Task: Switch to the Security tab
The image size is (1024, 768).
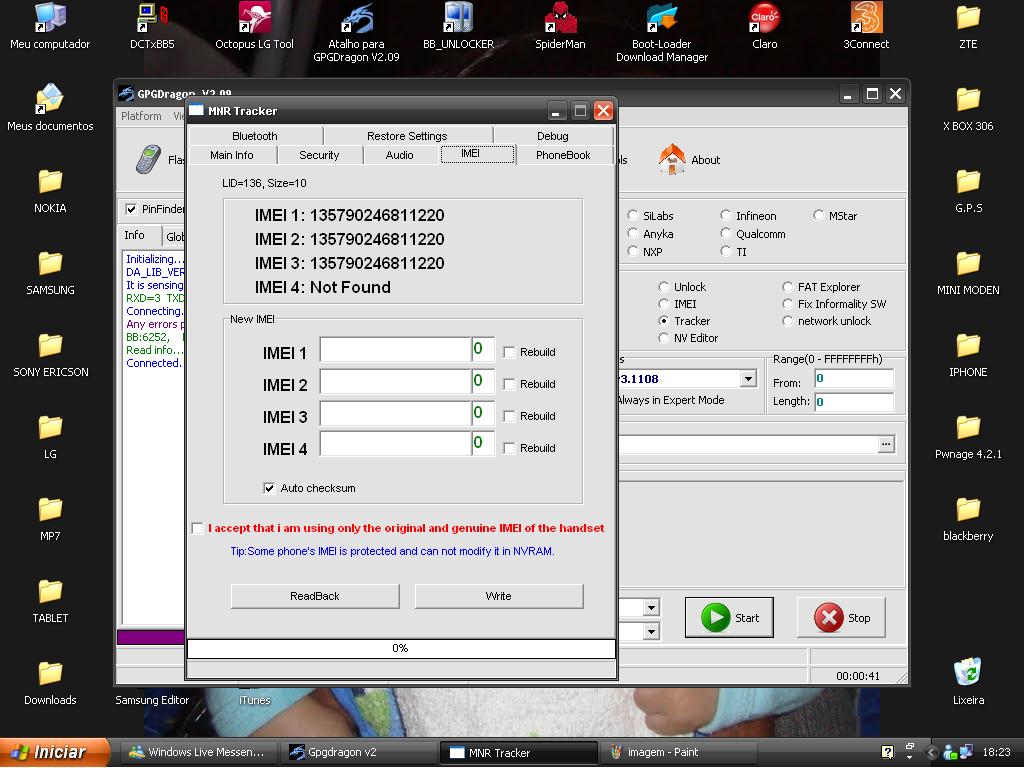Action: point(319,155)
